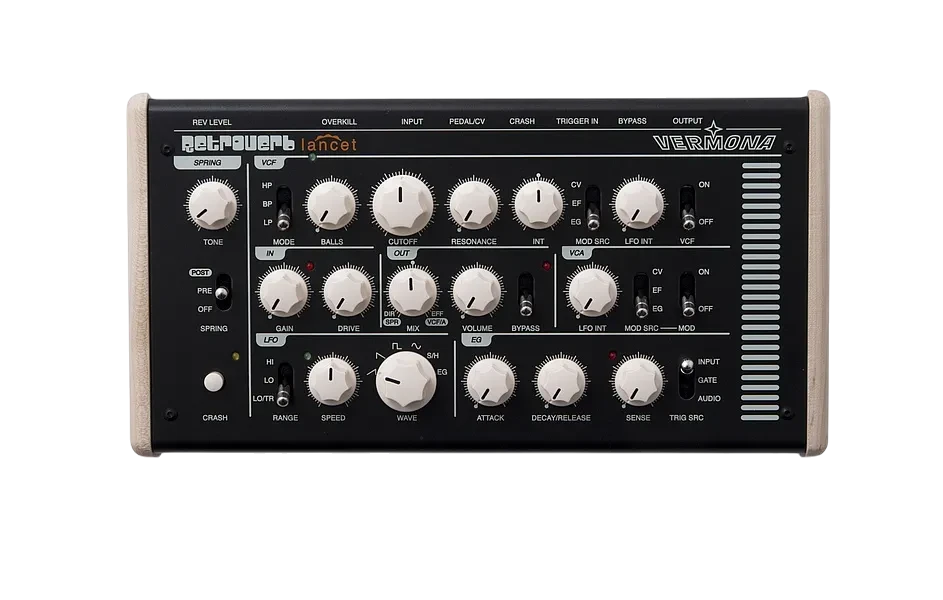Click the white CRASH push button
This screenshot has height=600, width=943.
pos(213,382)
